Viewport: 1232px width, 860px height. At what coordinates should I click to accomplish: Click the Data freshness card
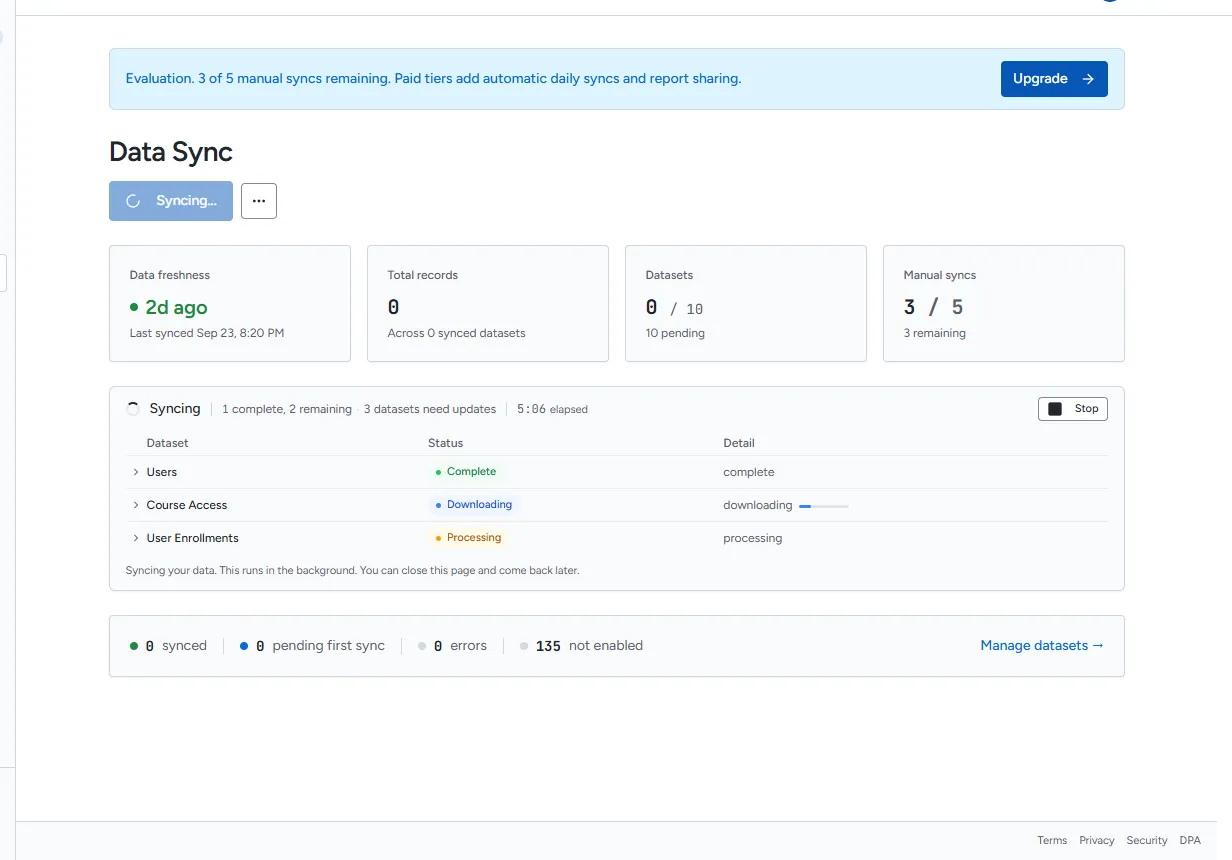click(x=230, y=304)
